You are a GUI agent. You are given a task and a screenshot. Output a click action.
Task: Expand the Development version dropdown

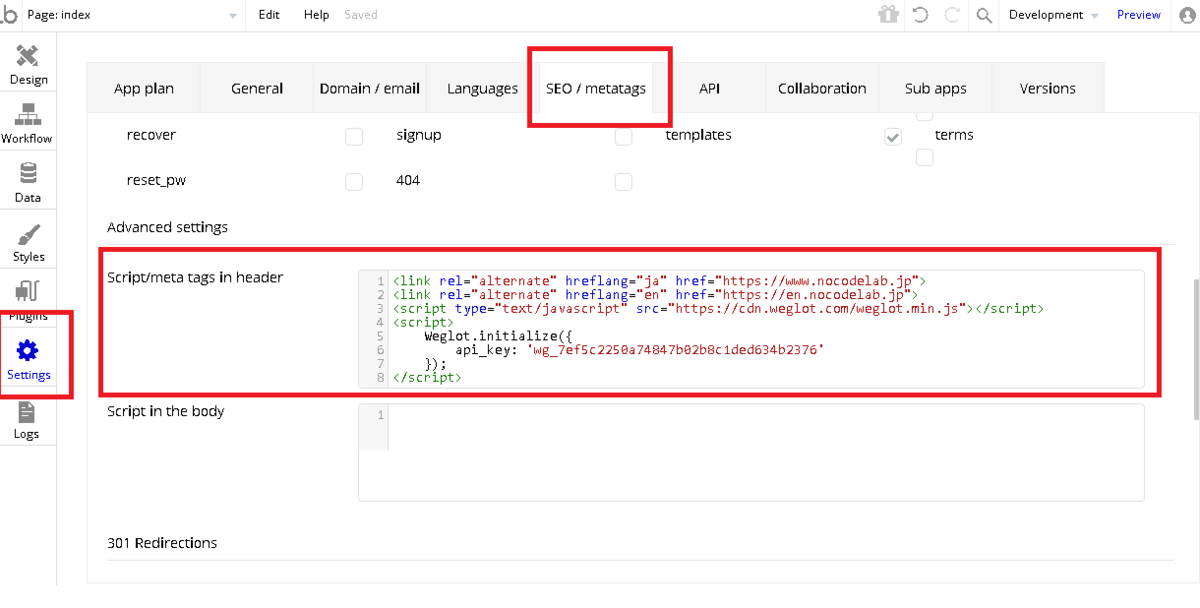coord(1054,15)
